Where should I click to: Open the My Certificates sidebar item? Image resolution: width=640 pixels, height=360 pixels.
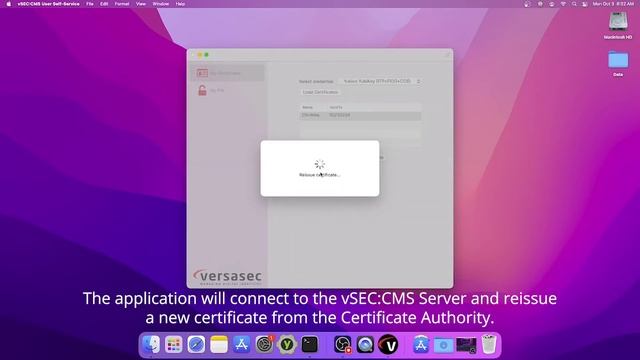click(x=227, y=73)
